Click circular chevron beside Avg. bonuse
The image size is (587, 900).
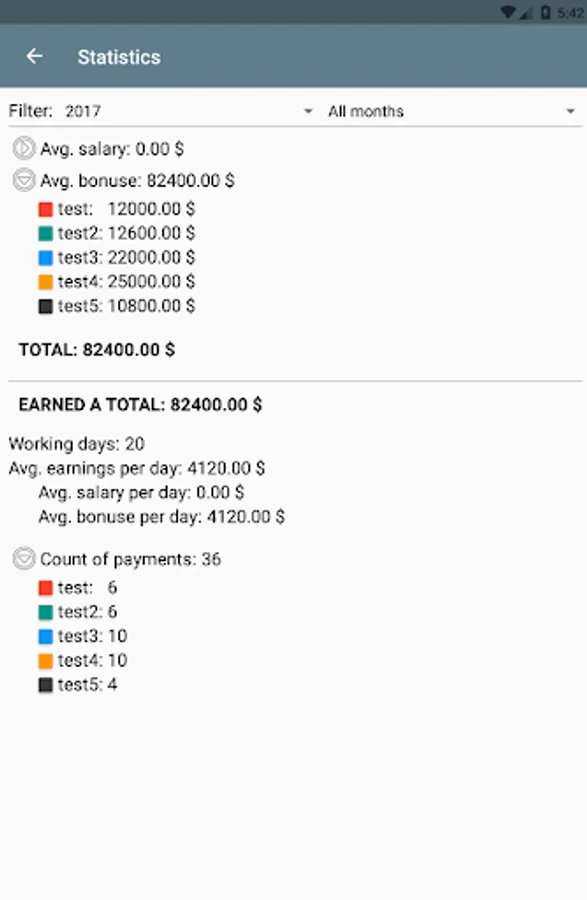25,181
